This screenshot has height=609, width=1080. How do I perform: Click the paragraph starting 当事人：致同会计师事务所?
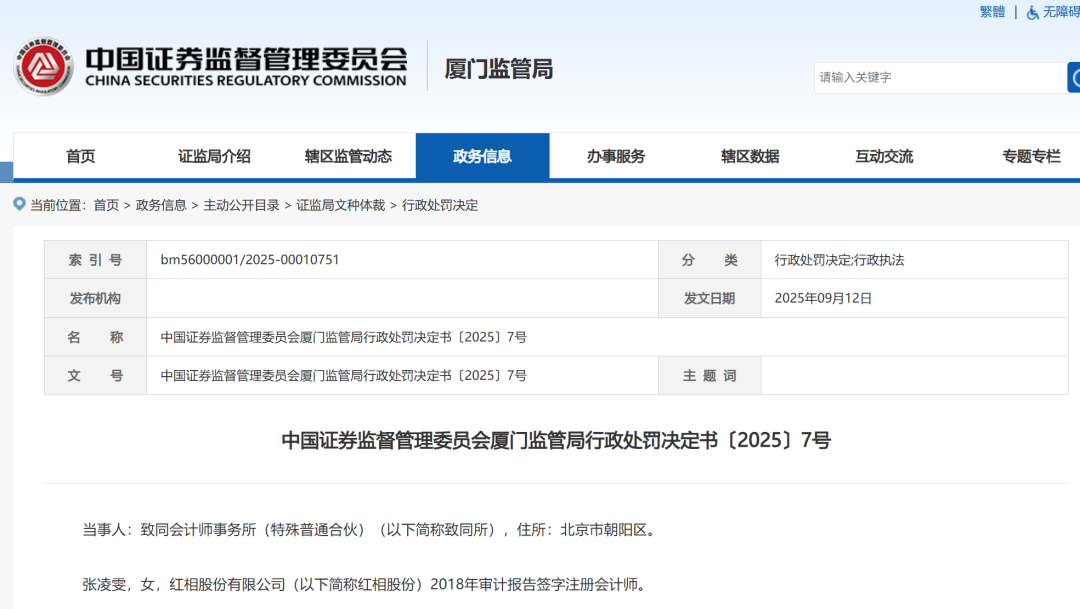click(372, 530)
